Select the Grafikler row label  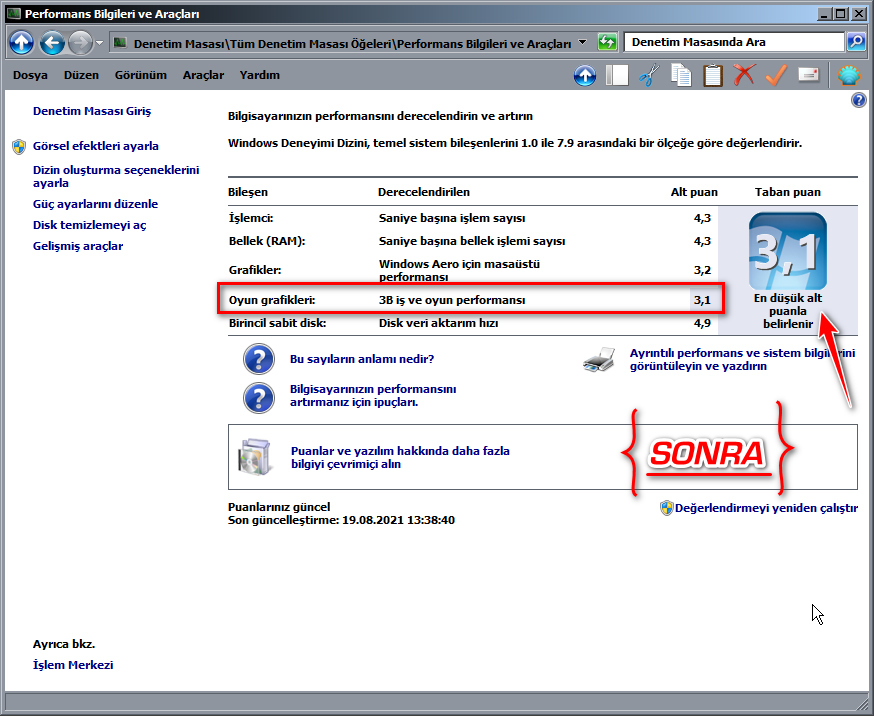pos(255,270)
